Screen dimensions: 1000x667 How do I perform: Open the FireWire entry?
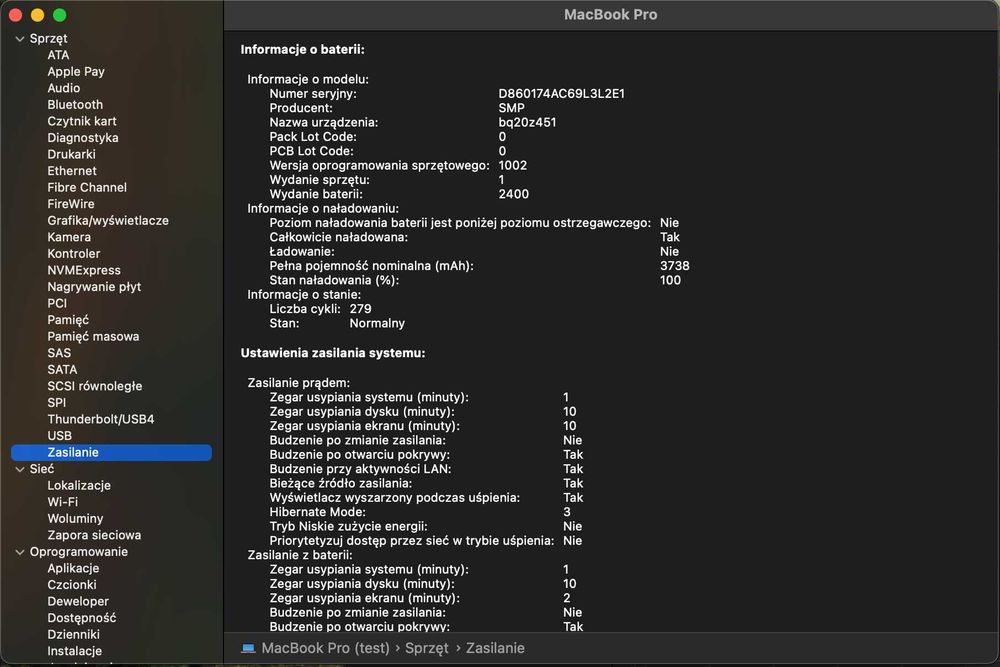click(71, 204)
